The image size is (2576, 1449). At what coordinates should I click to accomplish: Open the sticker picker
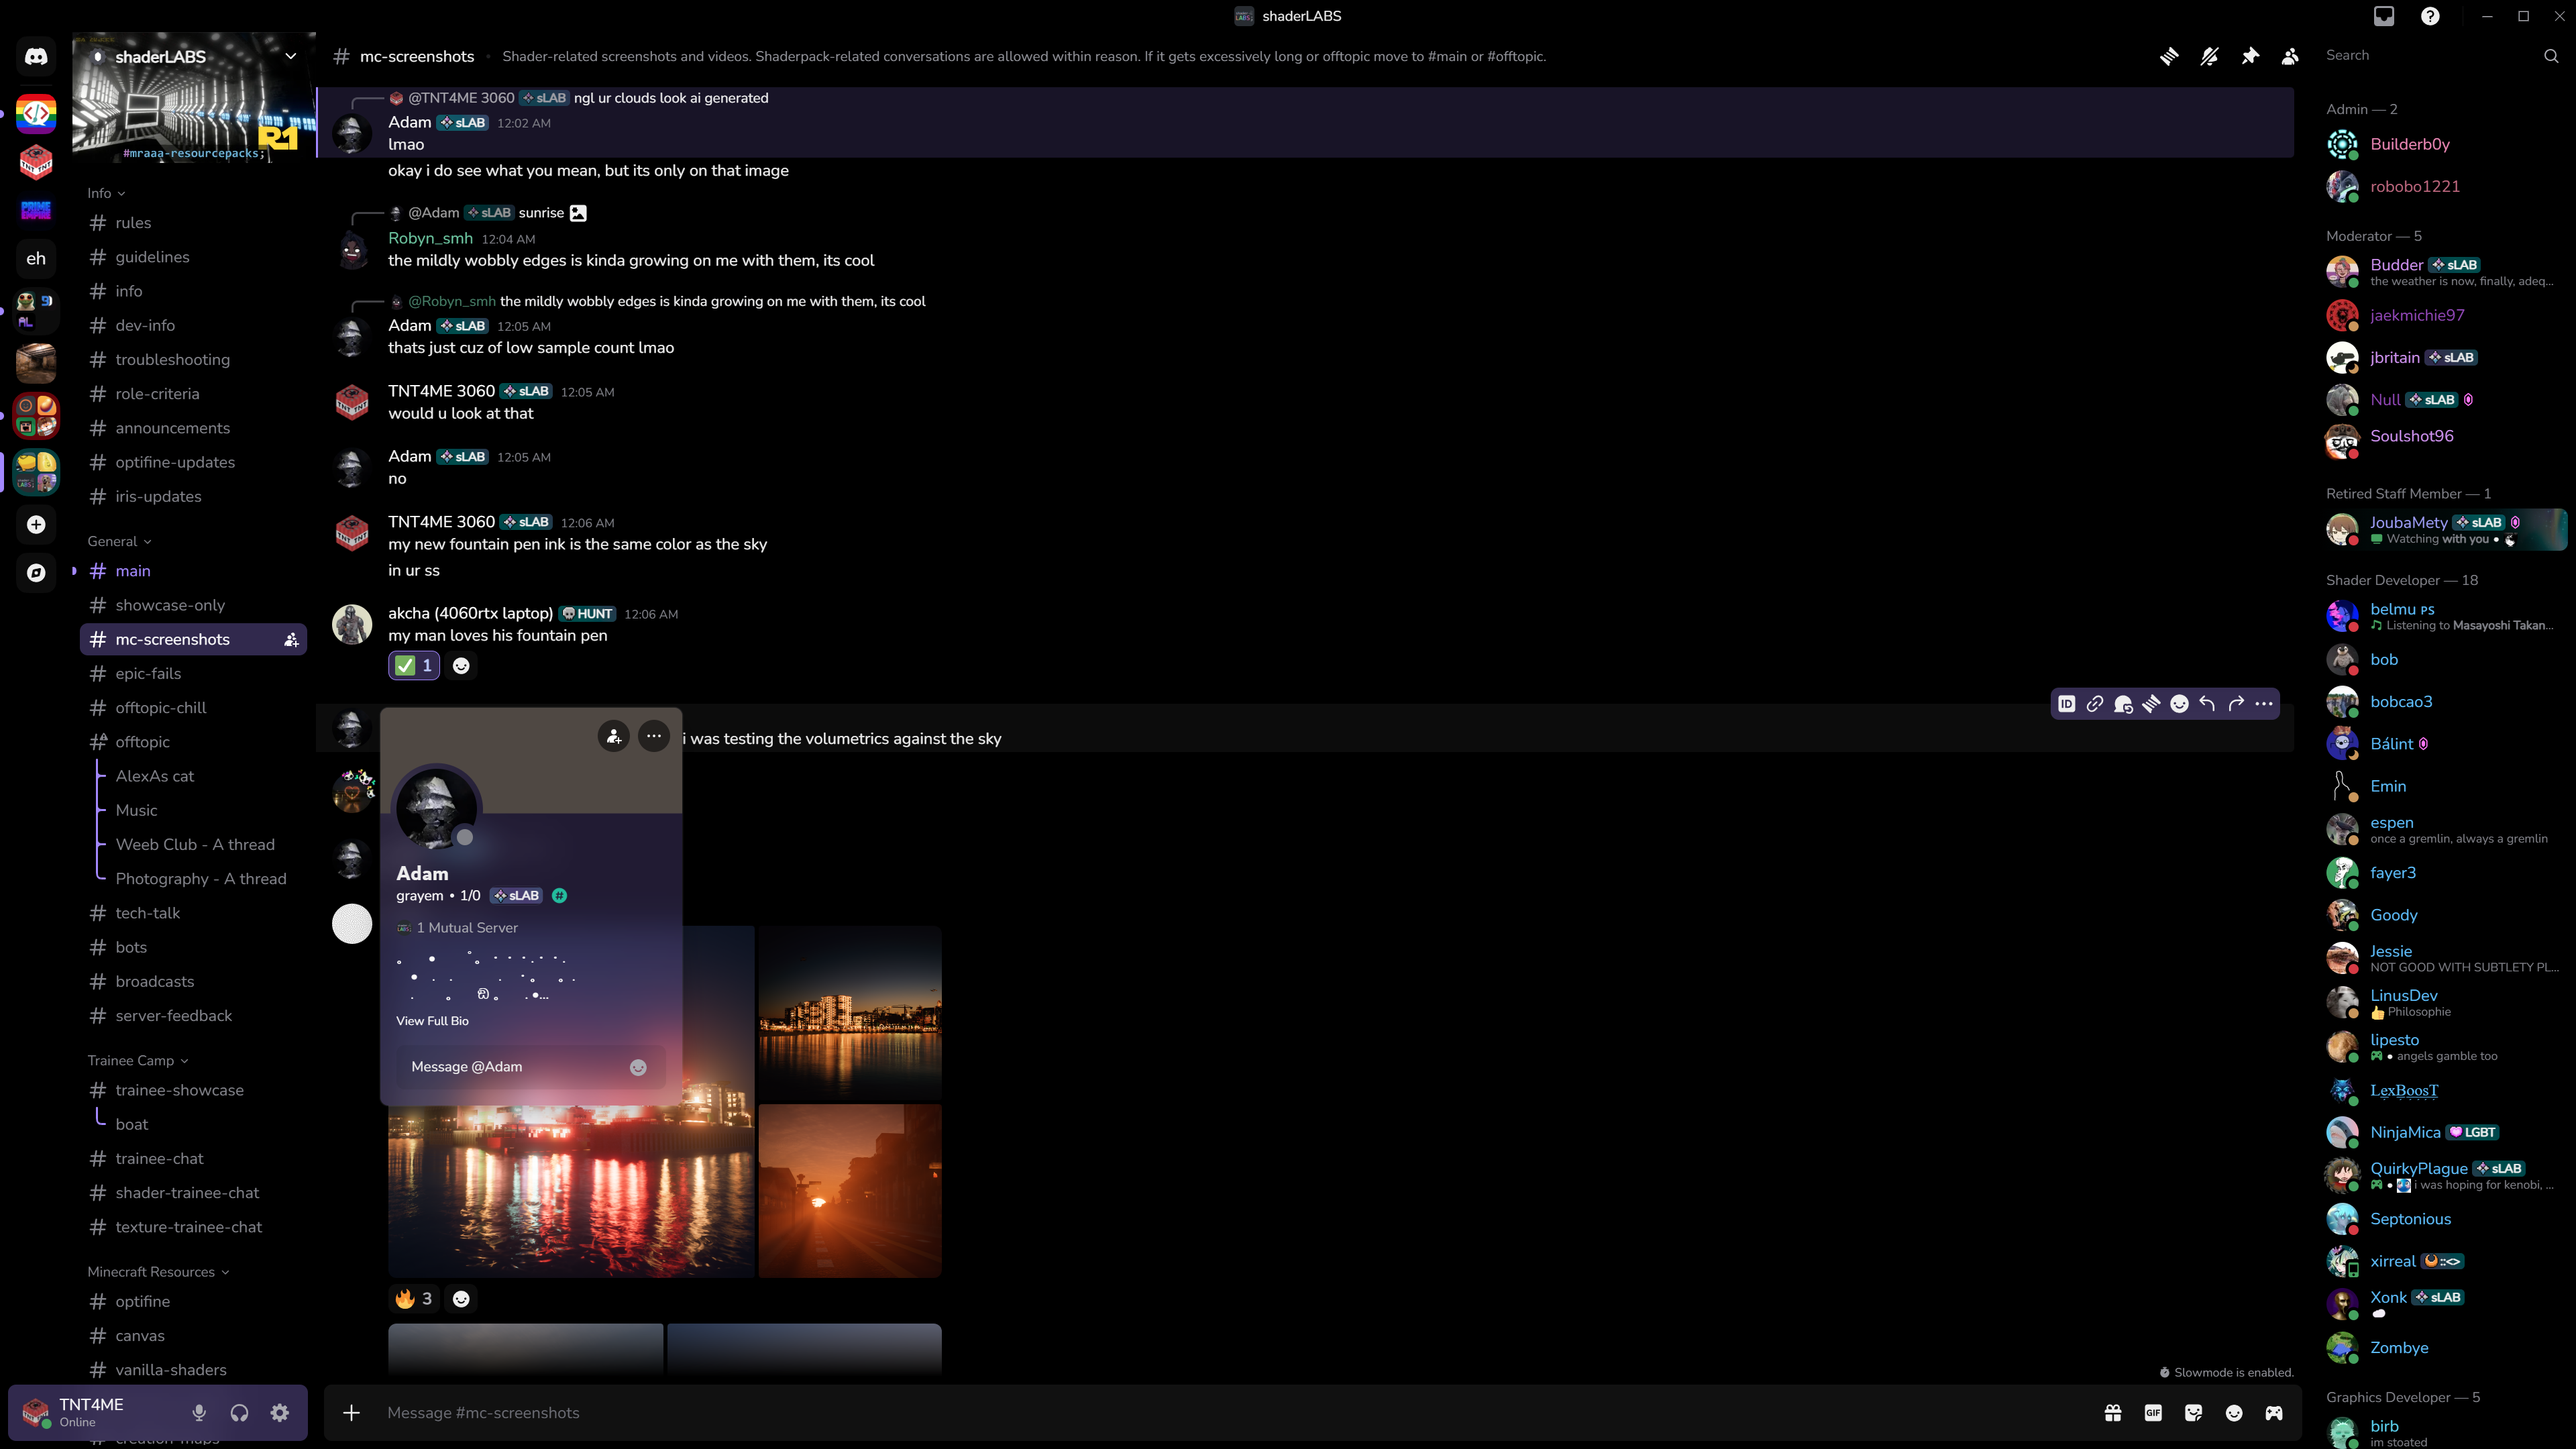pos(2193,1412)
